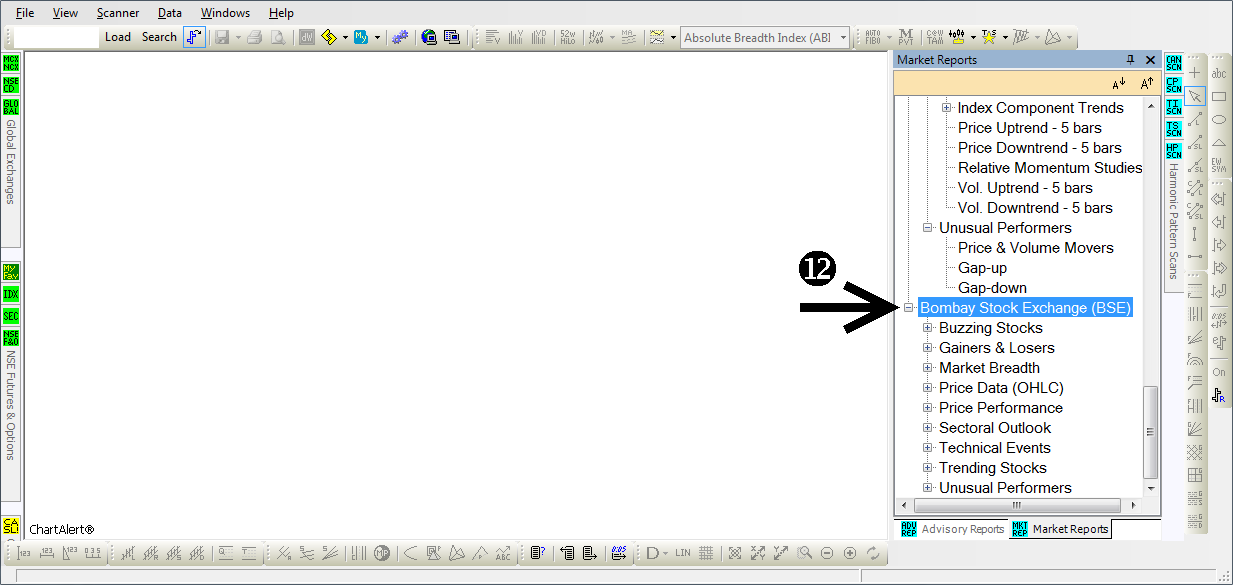Click the zoom-out minus icon on bottom toolbar
The height and width of the screenshot is (585, 1233).
point(827,553)
